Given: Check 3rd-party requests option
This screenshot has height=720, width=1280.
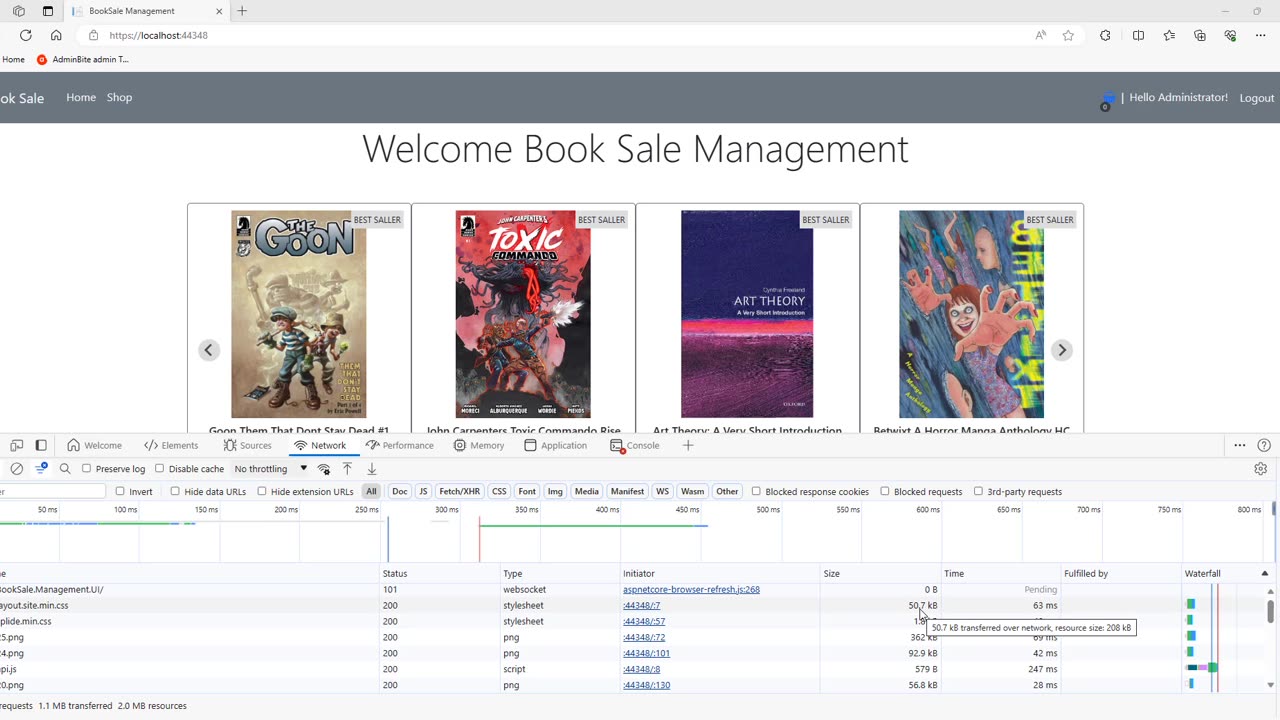Looking at the screenshot, I should [x=978, y=492].
